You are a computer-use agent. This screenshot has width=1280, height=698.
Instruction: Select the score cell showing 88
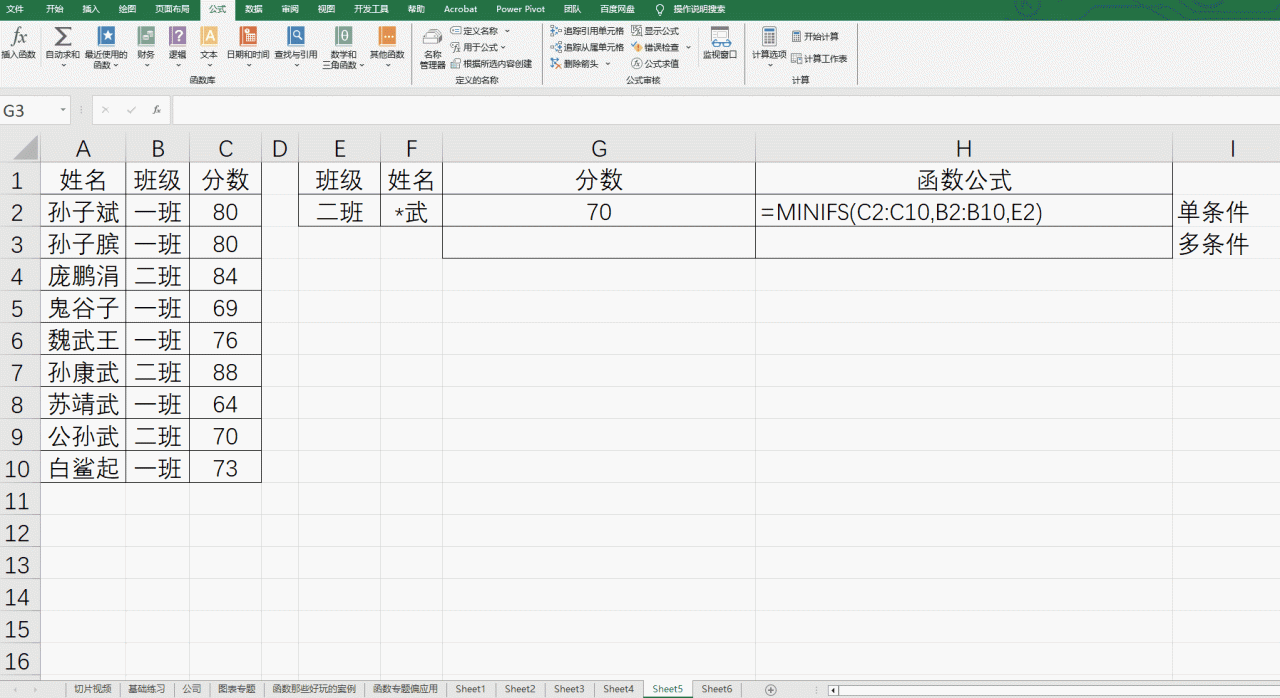225,372
